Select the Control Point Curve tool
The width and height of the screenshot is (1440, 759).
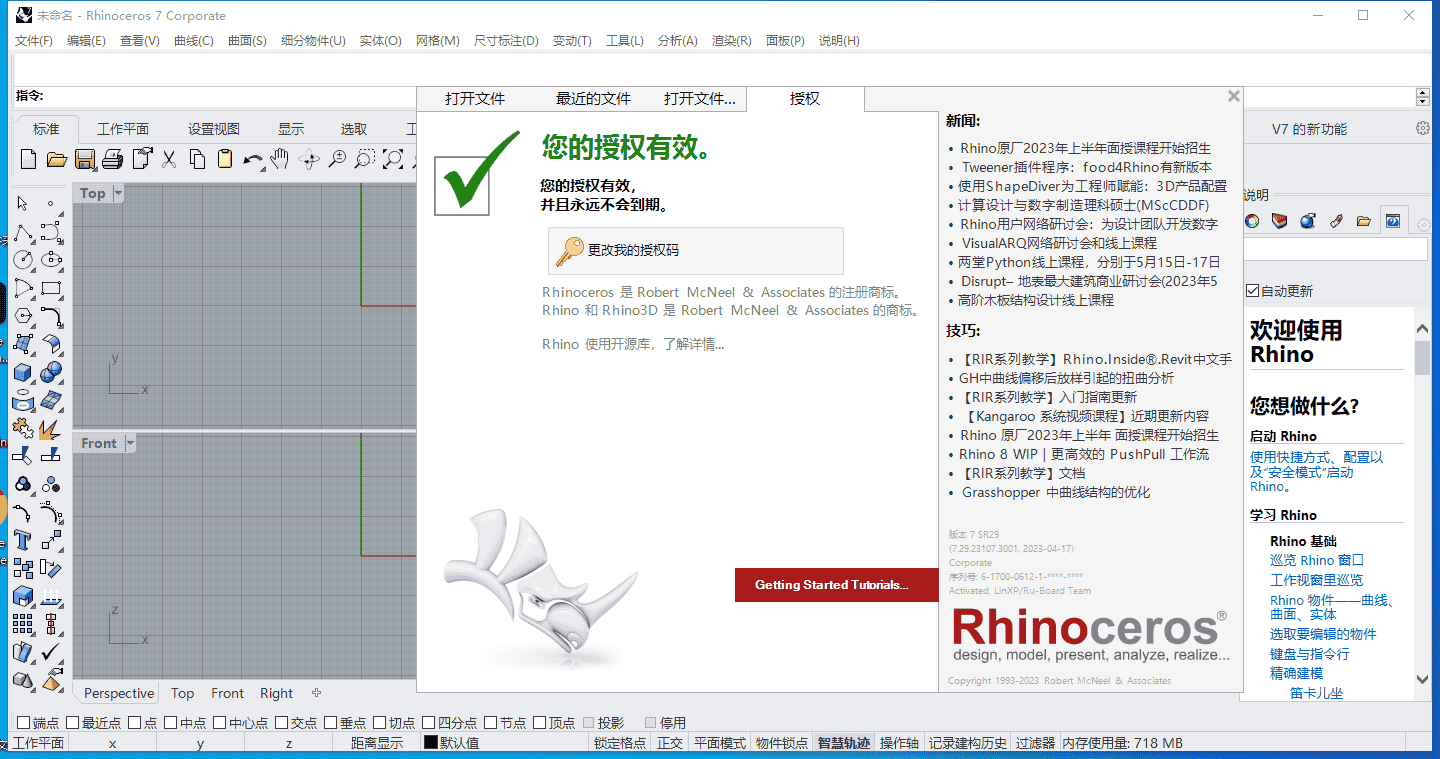coord(52,232)
